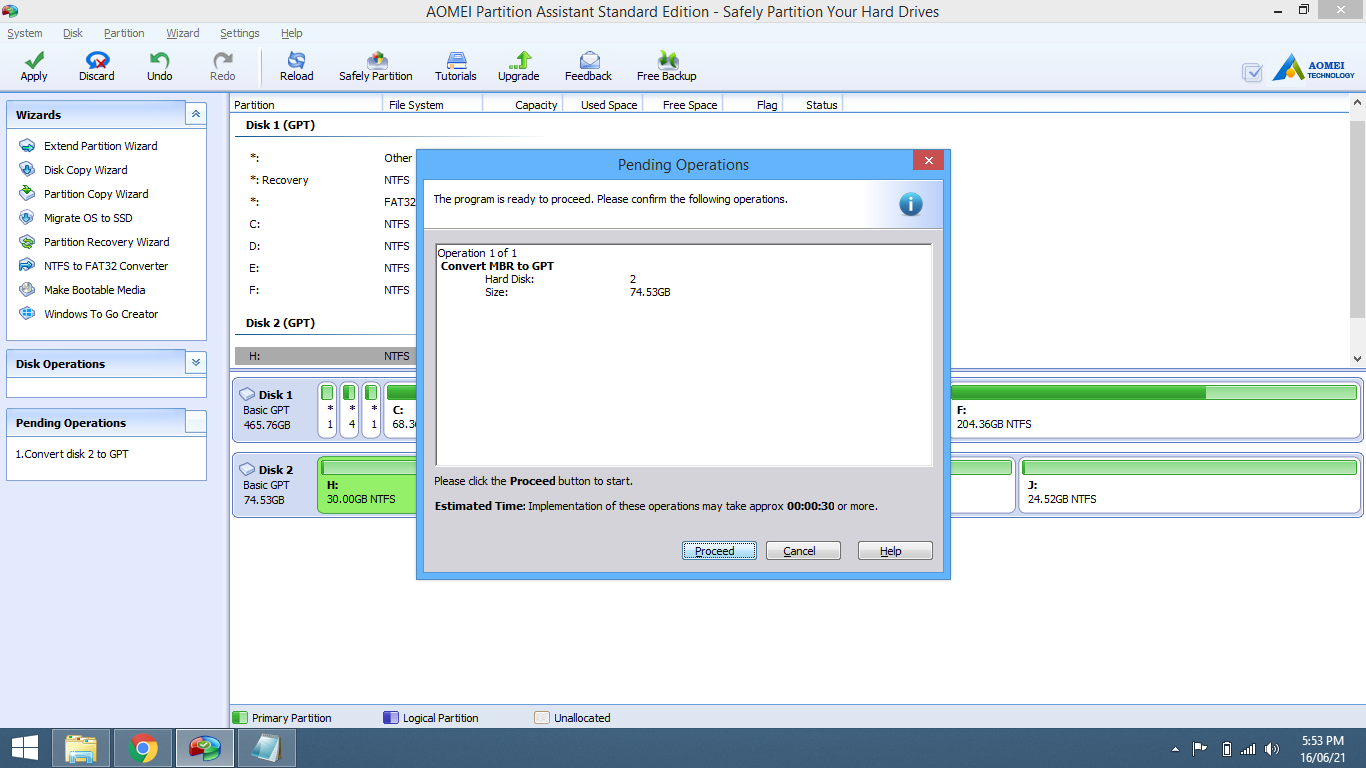
Task: Open NTFS to FAT32 Converter
Action: [x=106, y=266]
